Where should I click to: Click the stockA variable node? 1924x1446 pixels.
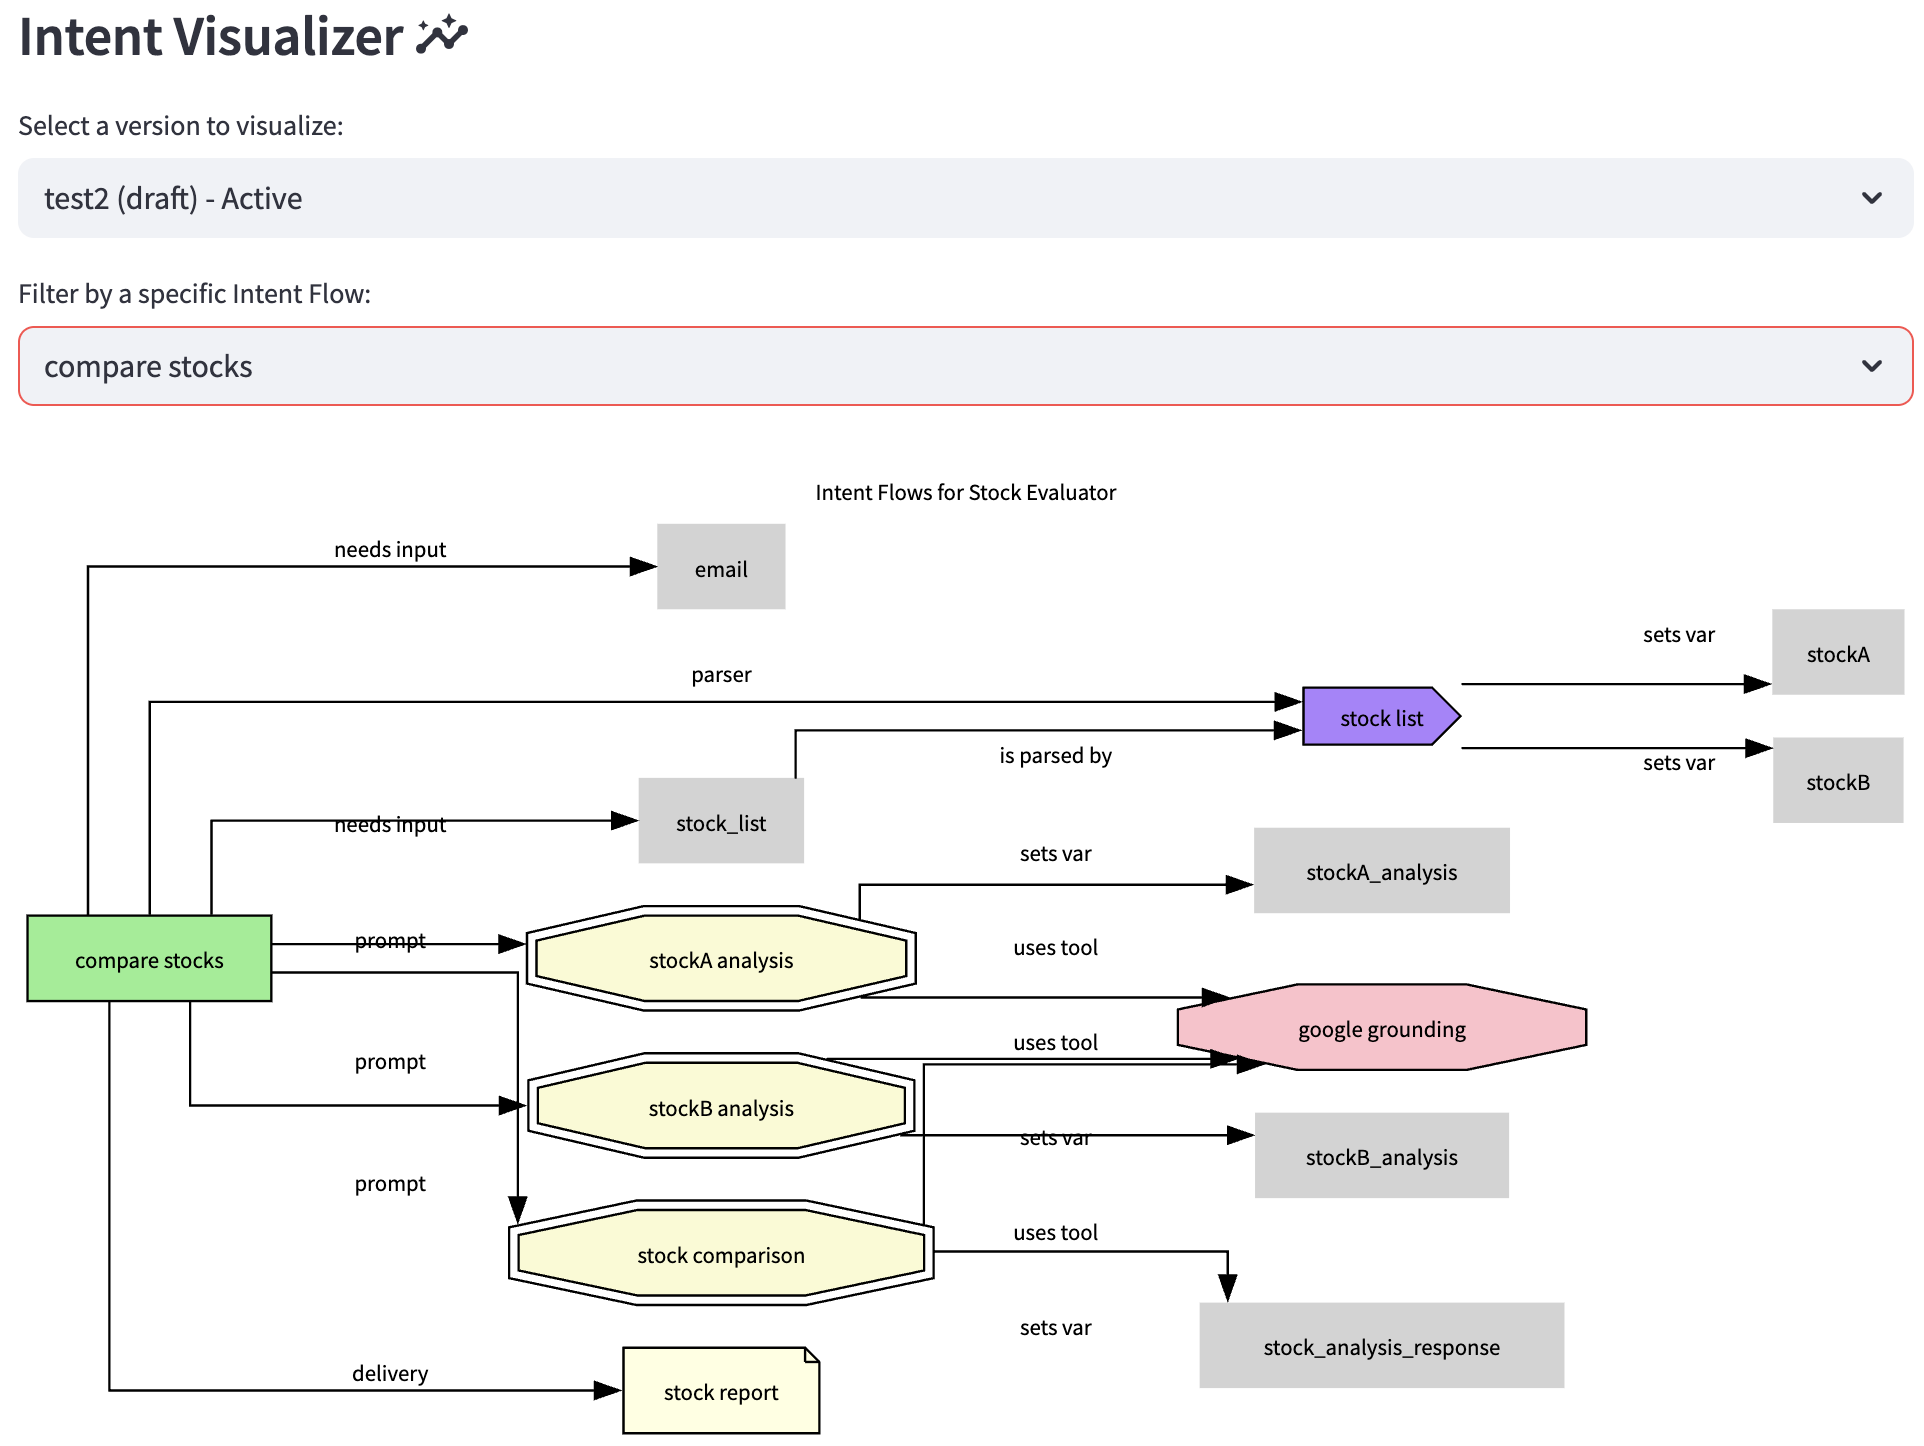[x=1837, y=653]
